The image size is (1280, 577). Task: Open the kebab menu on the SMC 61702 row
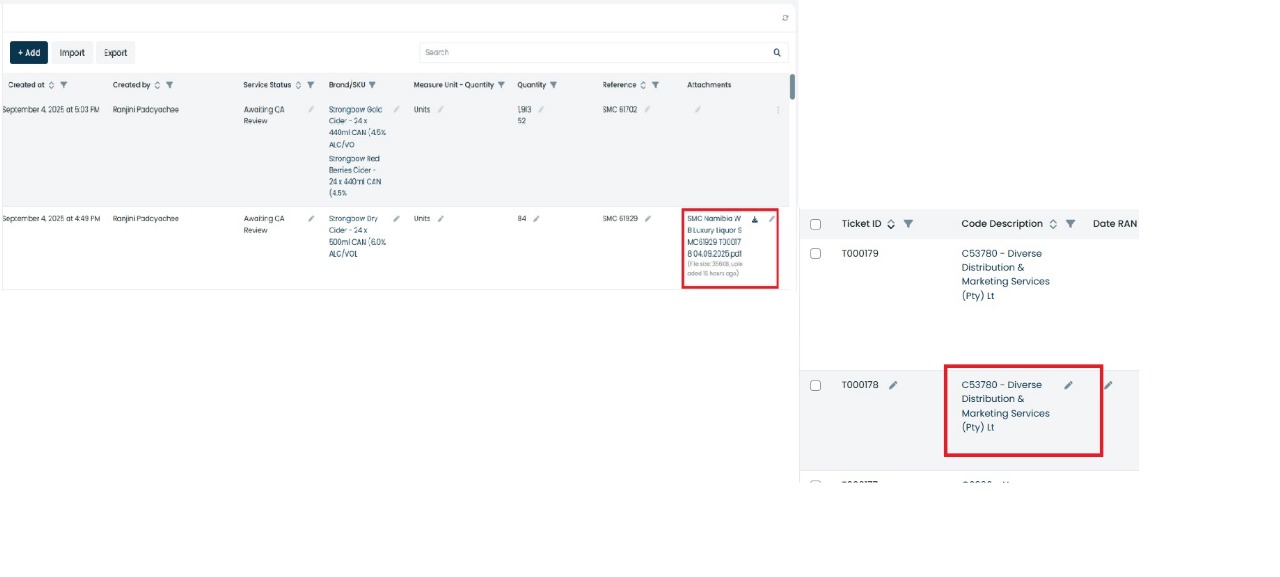tap(778, 110)
